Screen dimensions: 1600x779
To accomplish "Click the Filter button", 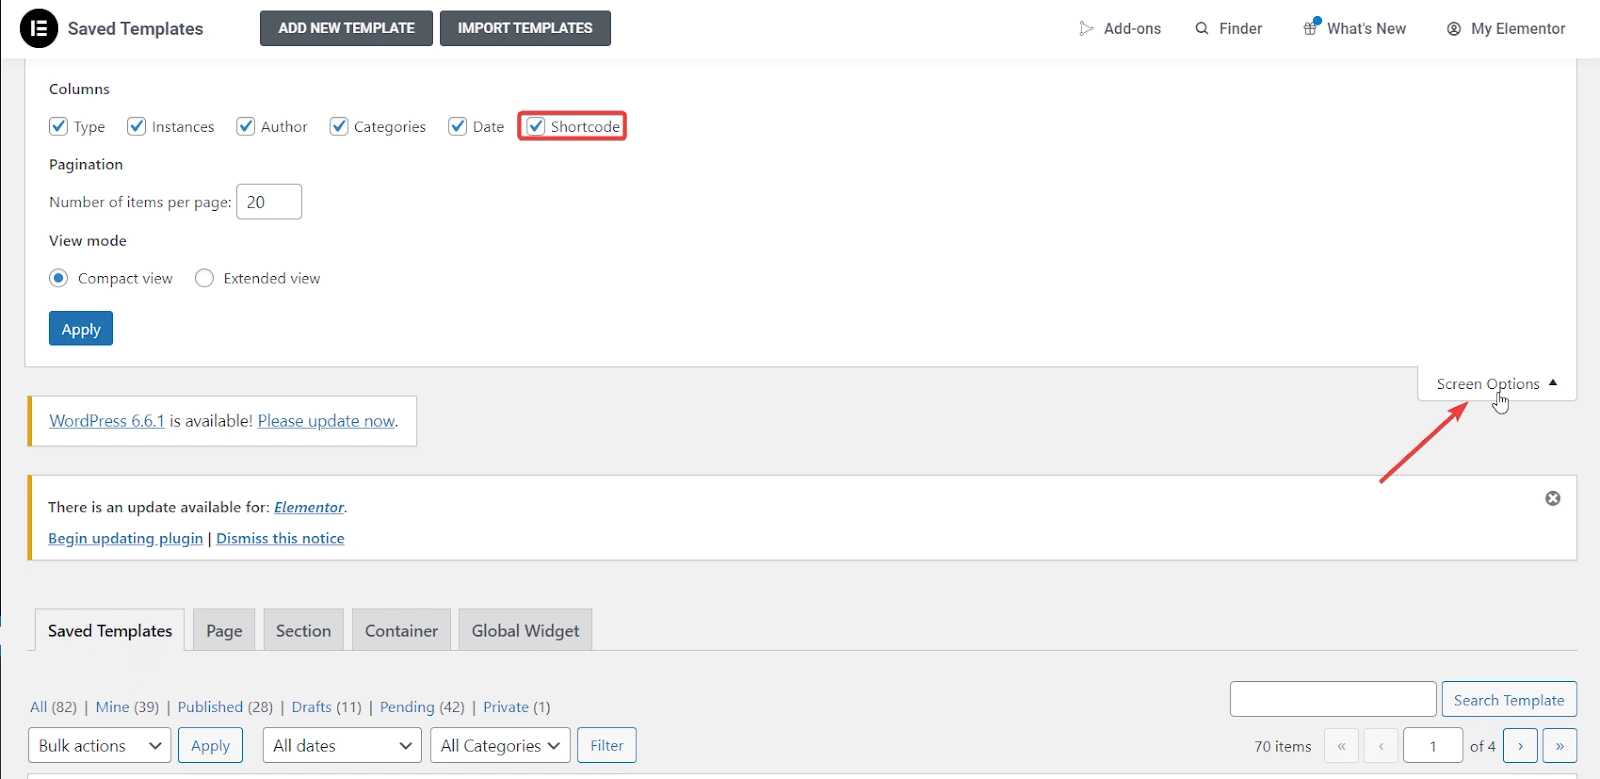I will [x=606, y=745].
